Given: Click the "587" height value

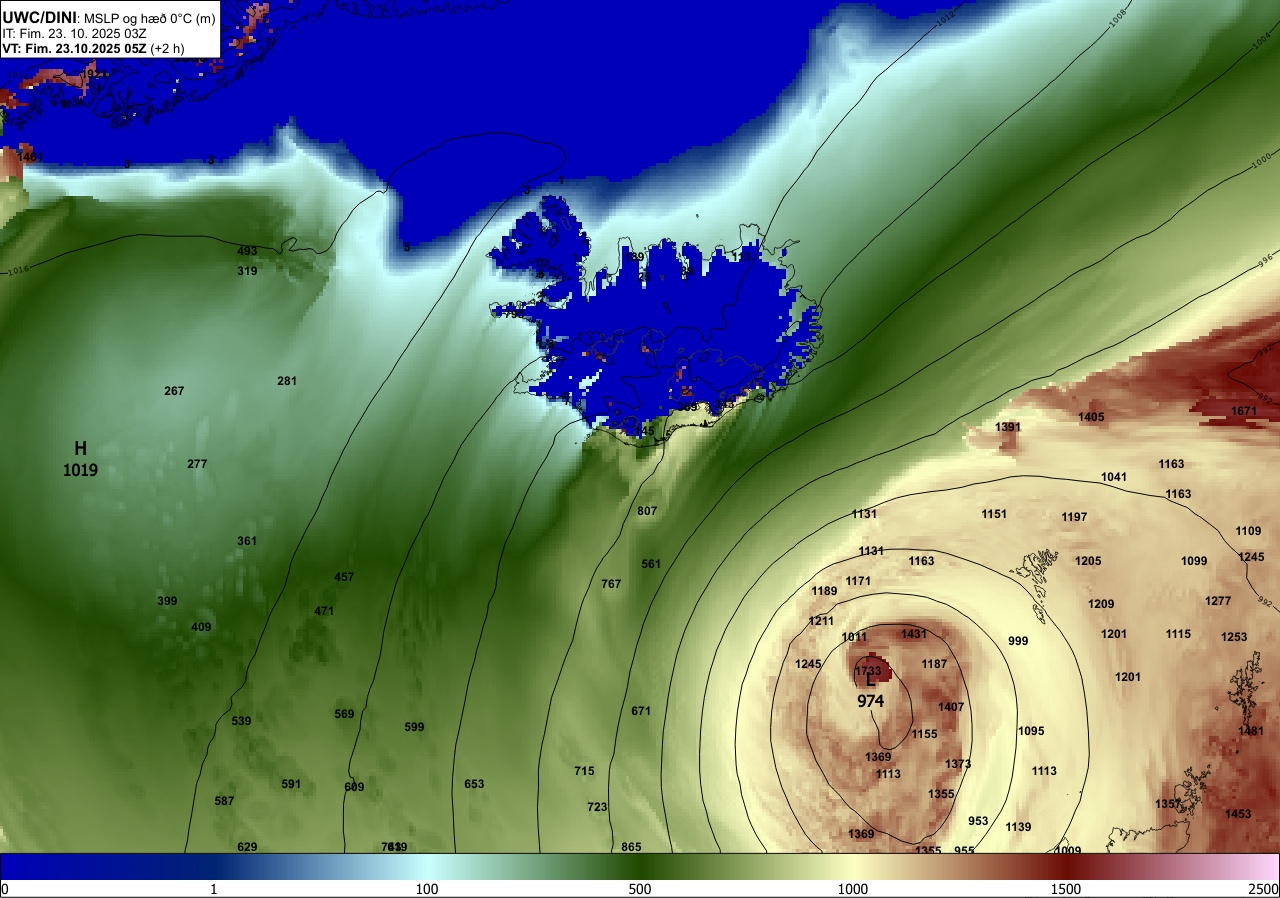Looking at the screenshot, I should point(224,801).
